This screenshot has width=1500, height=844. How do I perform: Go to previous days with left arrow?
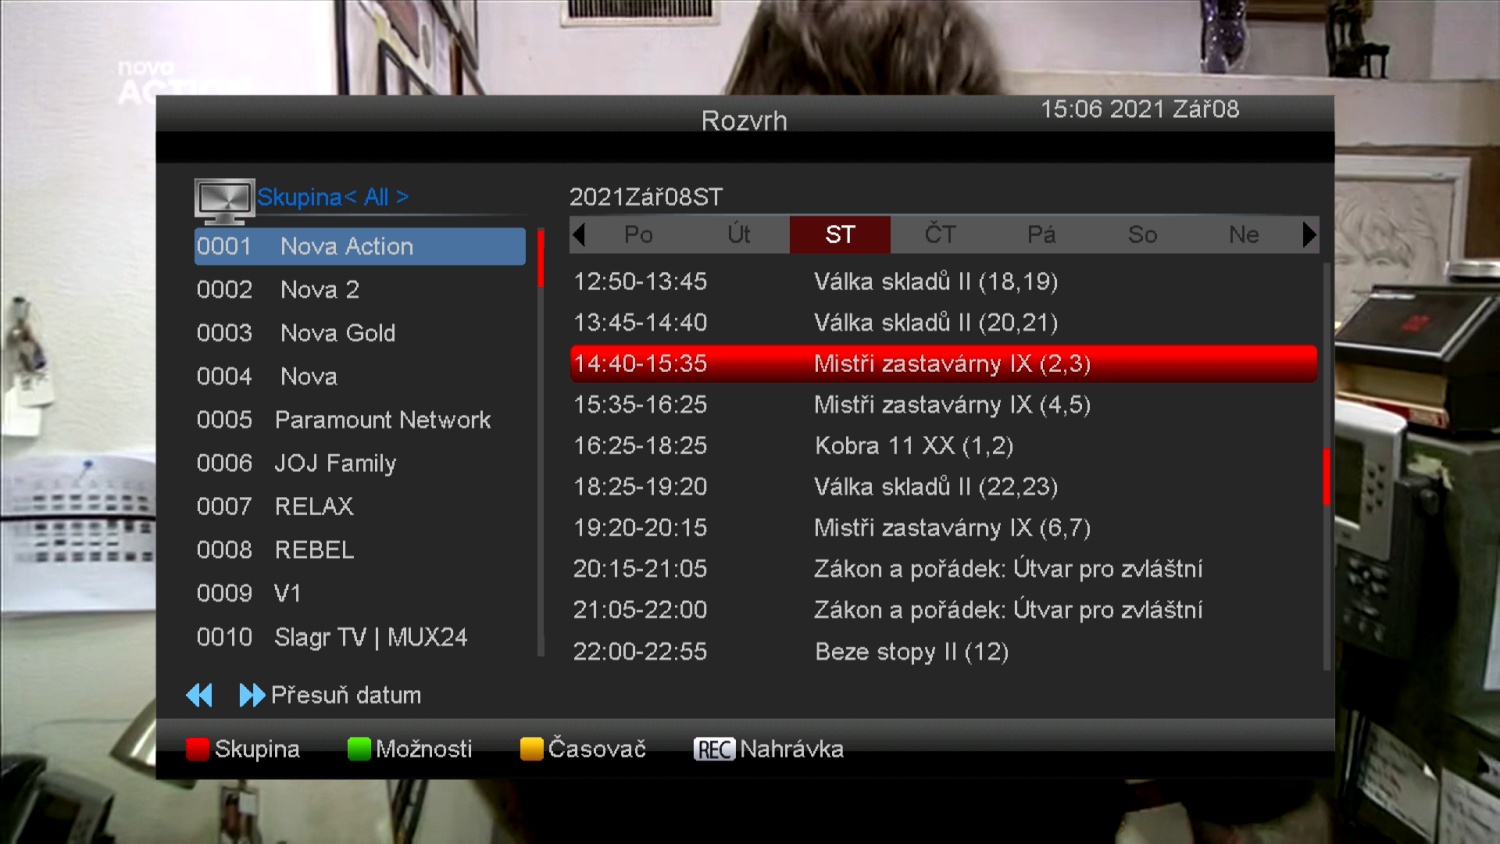(578, 235)
